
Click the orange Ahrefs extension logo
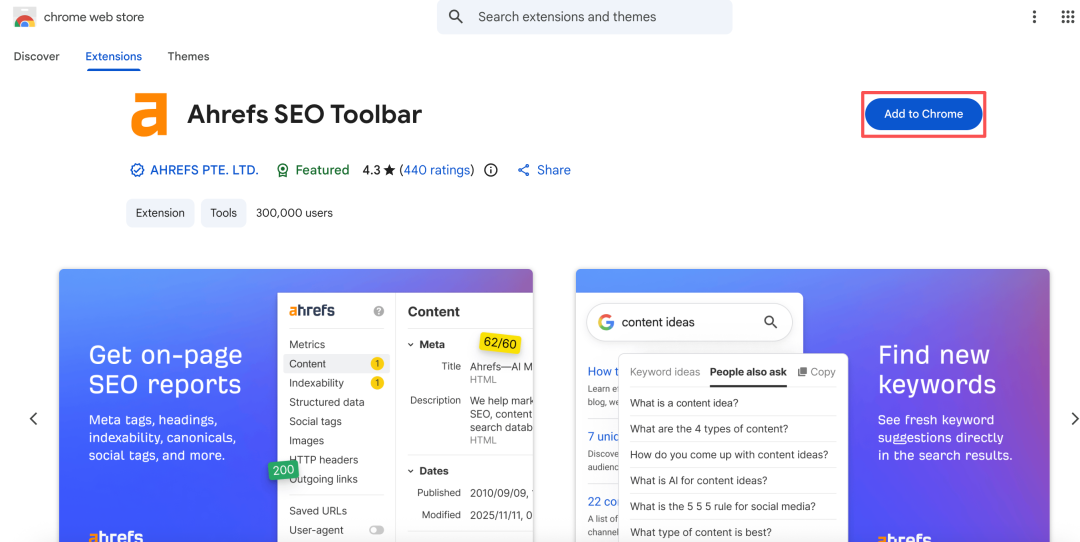150,114
